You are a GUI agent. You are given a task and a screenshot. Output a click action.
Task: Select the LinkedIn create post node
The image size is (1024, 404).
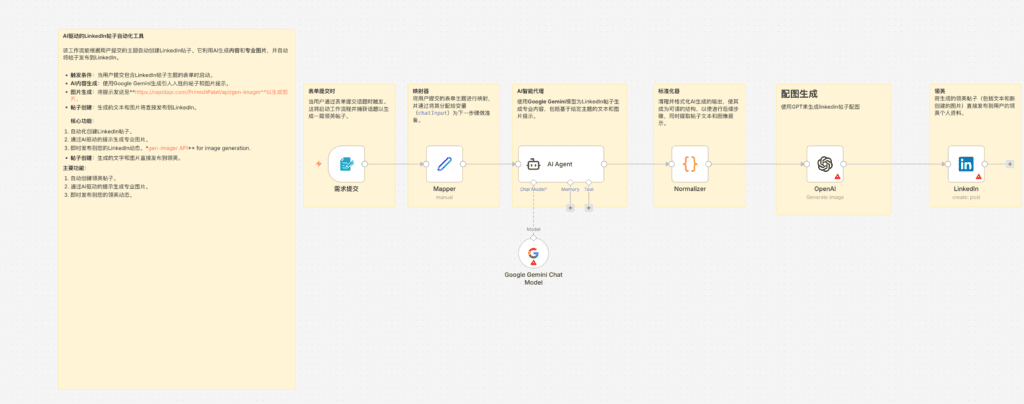[x=965, y=163]
